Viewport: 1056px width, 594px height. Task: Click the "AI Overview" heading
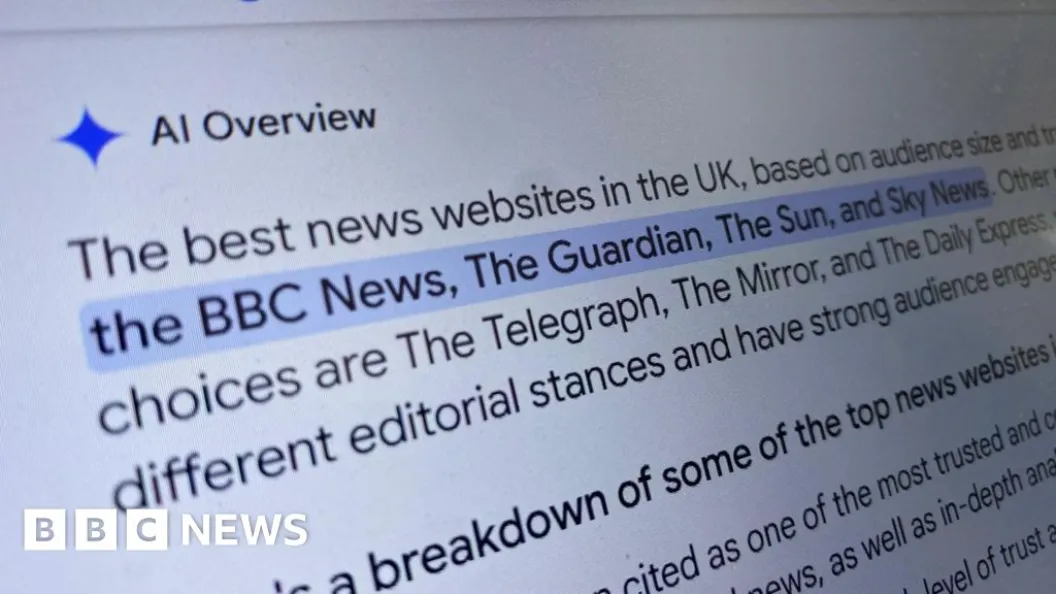(263, 125)
